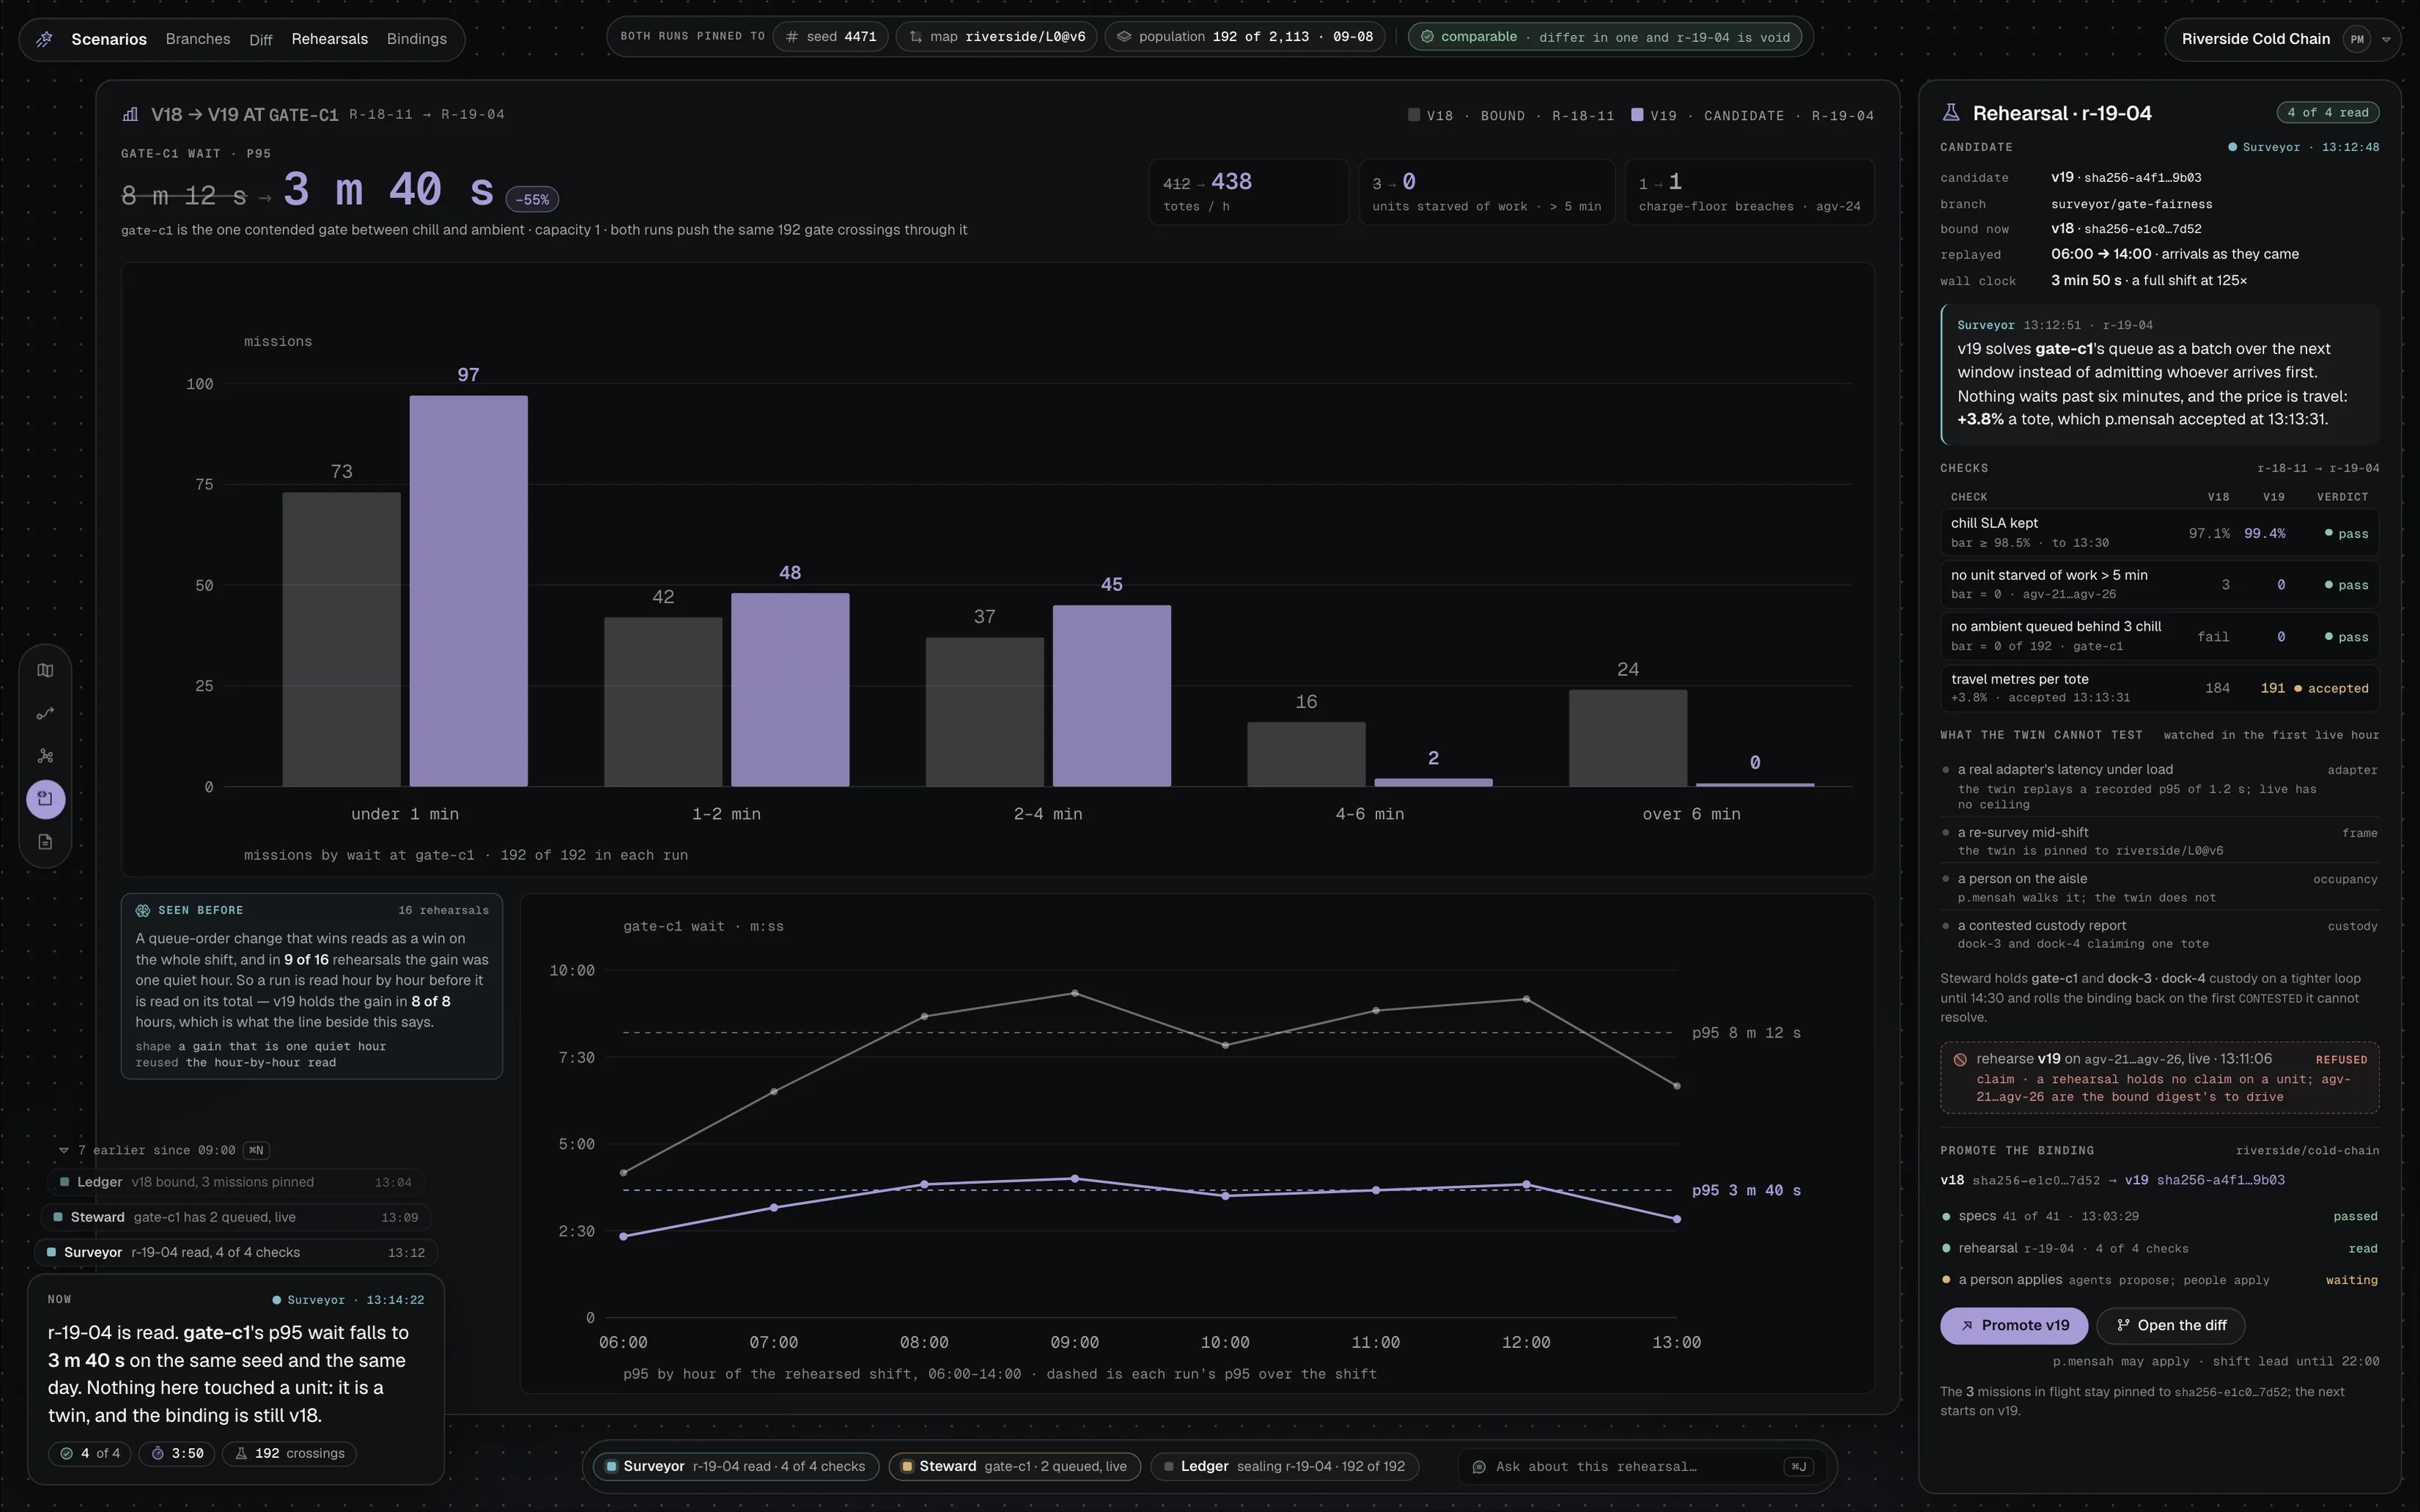Open the Ledger agent chip in the bottom bar
The height and width of the screenshot is (1512, 2420).
coord(1284,1467)
